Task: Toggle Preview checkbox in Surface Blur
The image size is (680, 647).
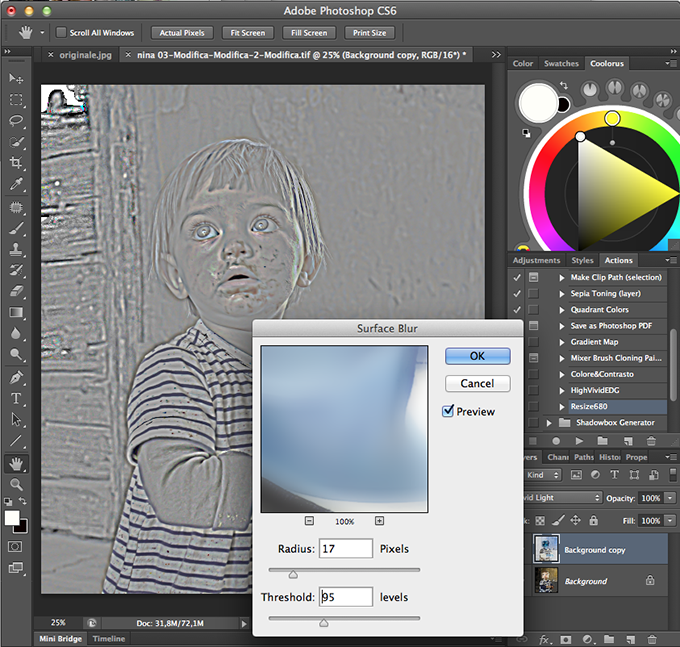Action: tap(448, 411)
